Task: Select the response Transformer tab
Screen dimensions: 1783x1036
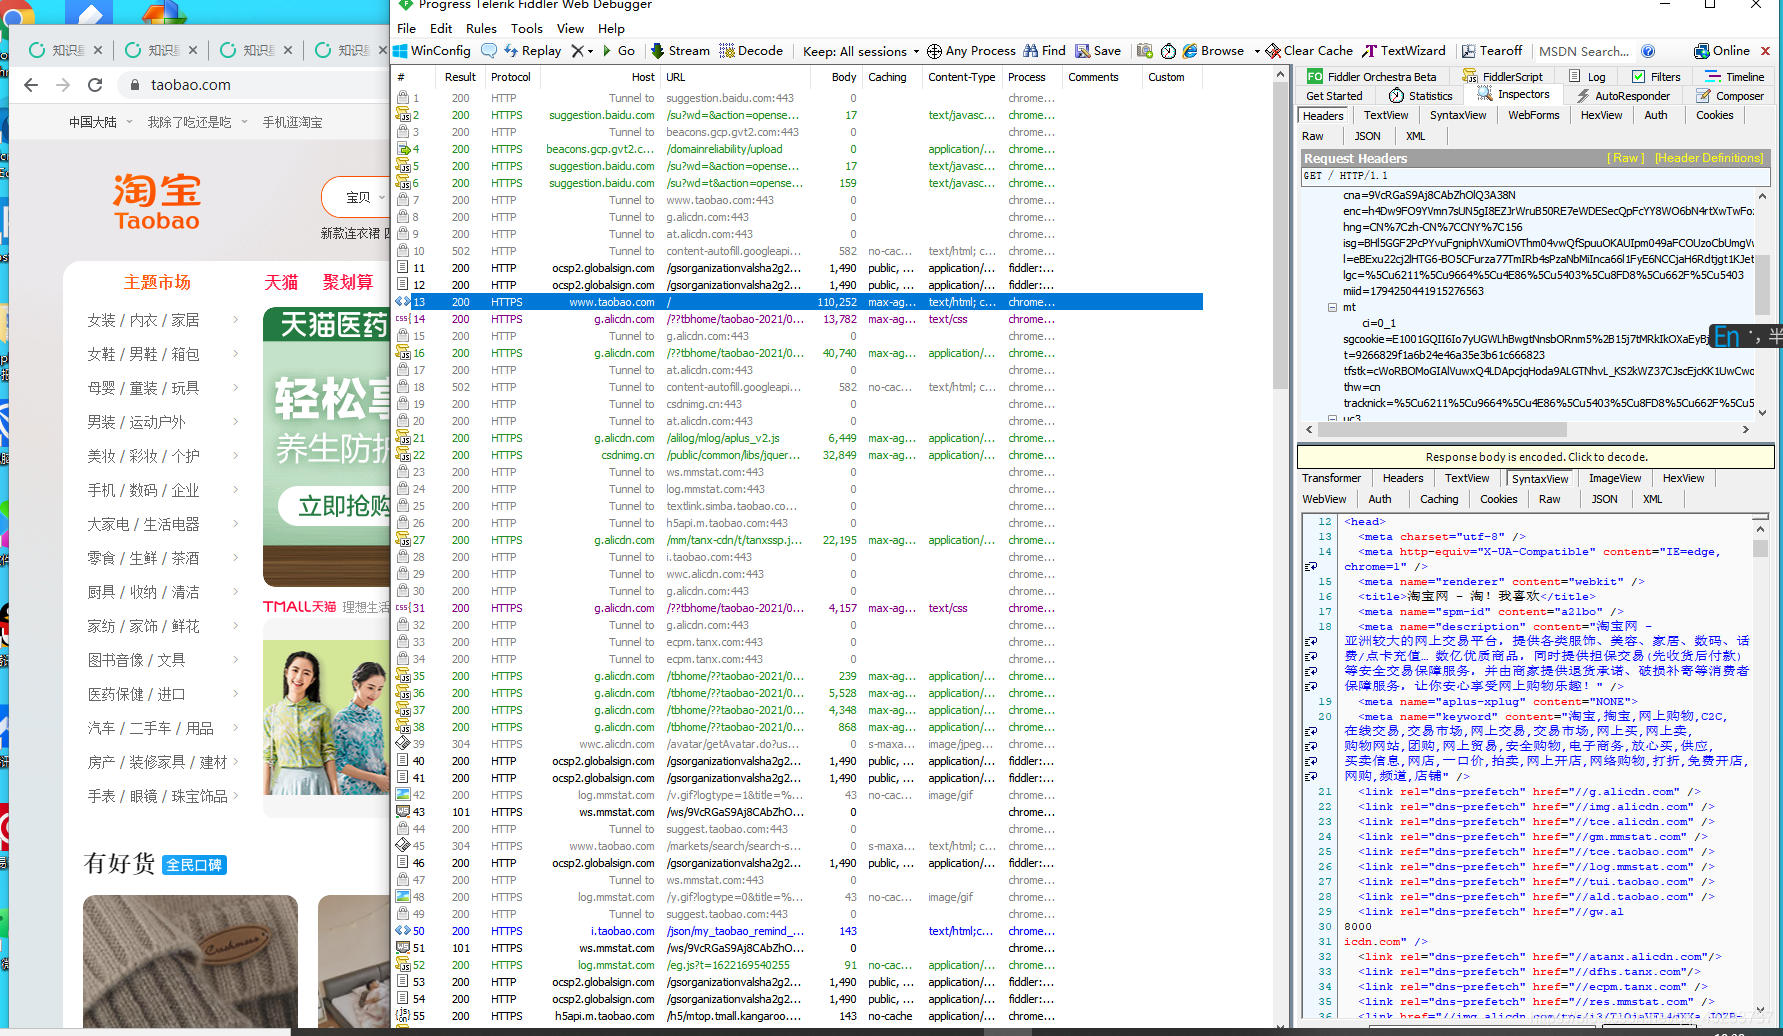Action: pos(1331,478)
